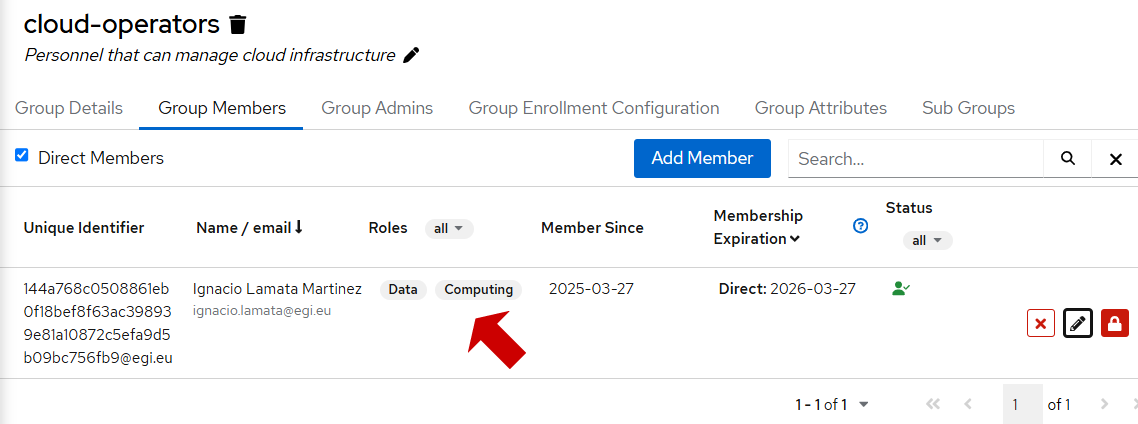Screen dimensions: 1138x424
Task: Go to the previous page
Action: 967,404
